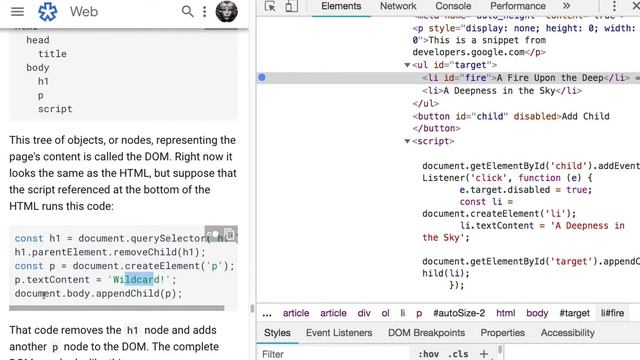
Task: Switch to the Elements tab
Action: [341, 6]
